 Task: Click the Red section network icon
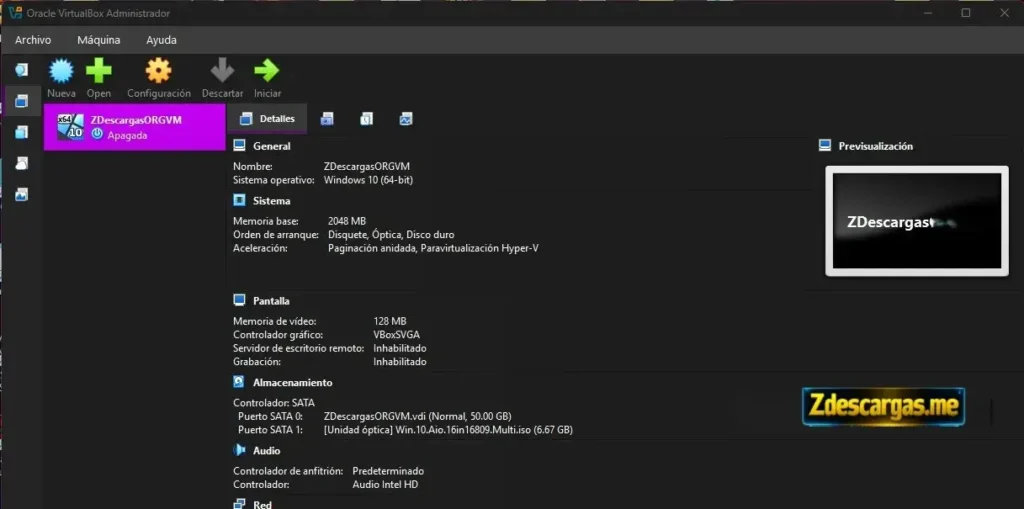[240, 504]
